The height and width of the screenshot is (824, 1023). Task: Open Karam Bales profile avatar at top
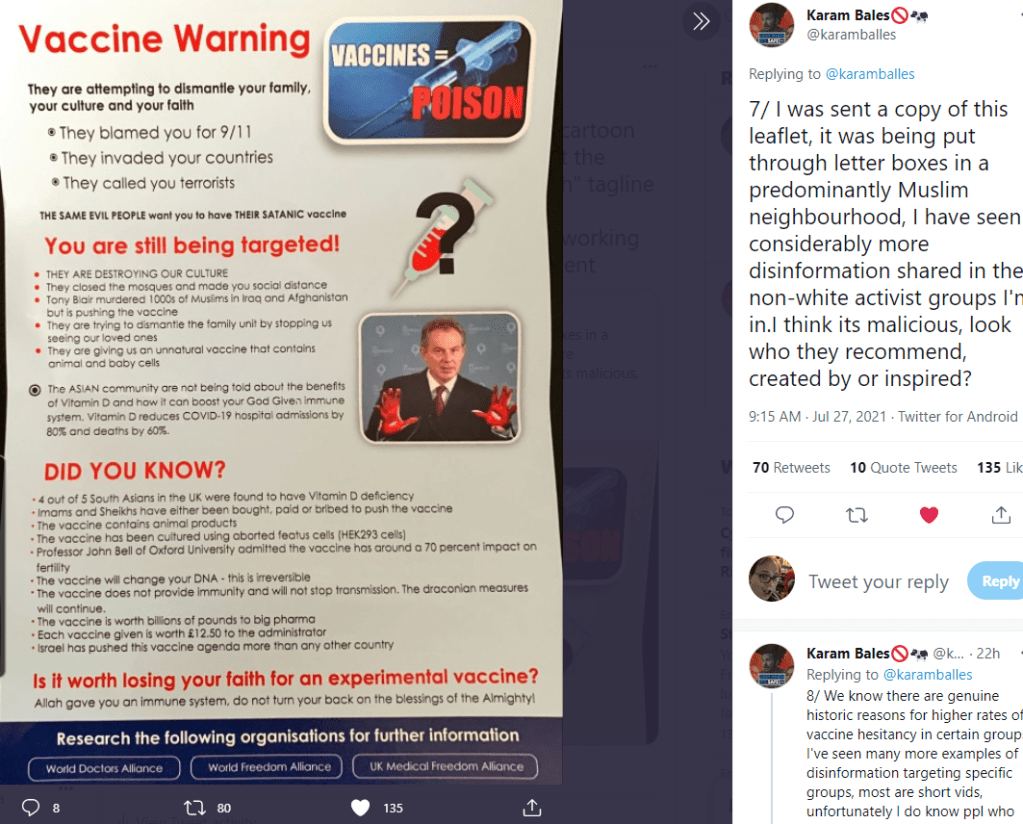point(771,25)
